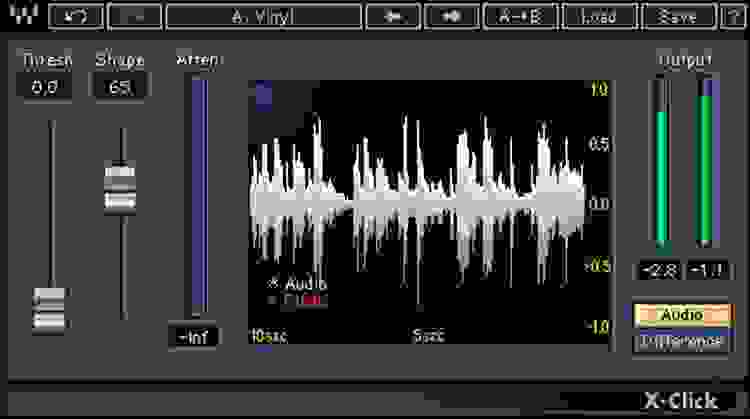This screenshot has width=750, height=419.
Task: Click the blank toolbar button beside Undo
Action: coord(135,17)
